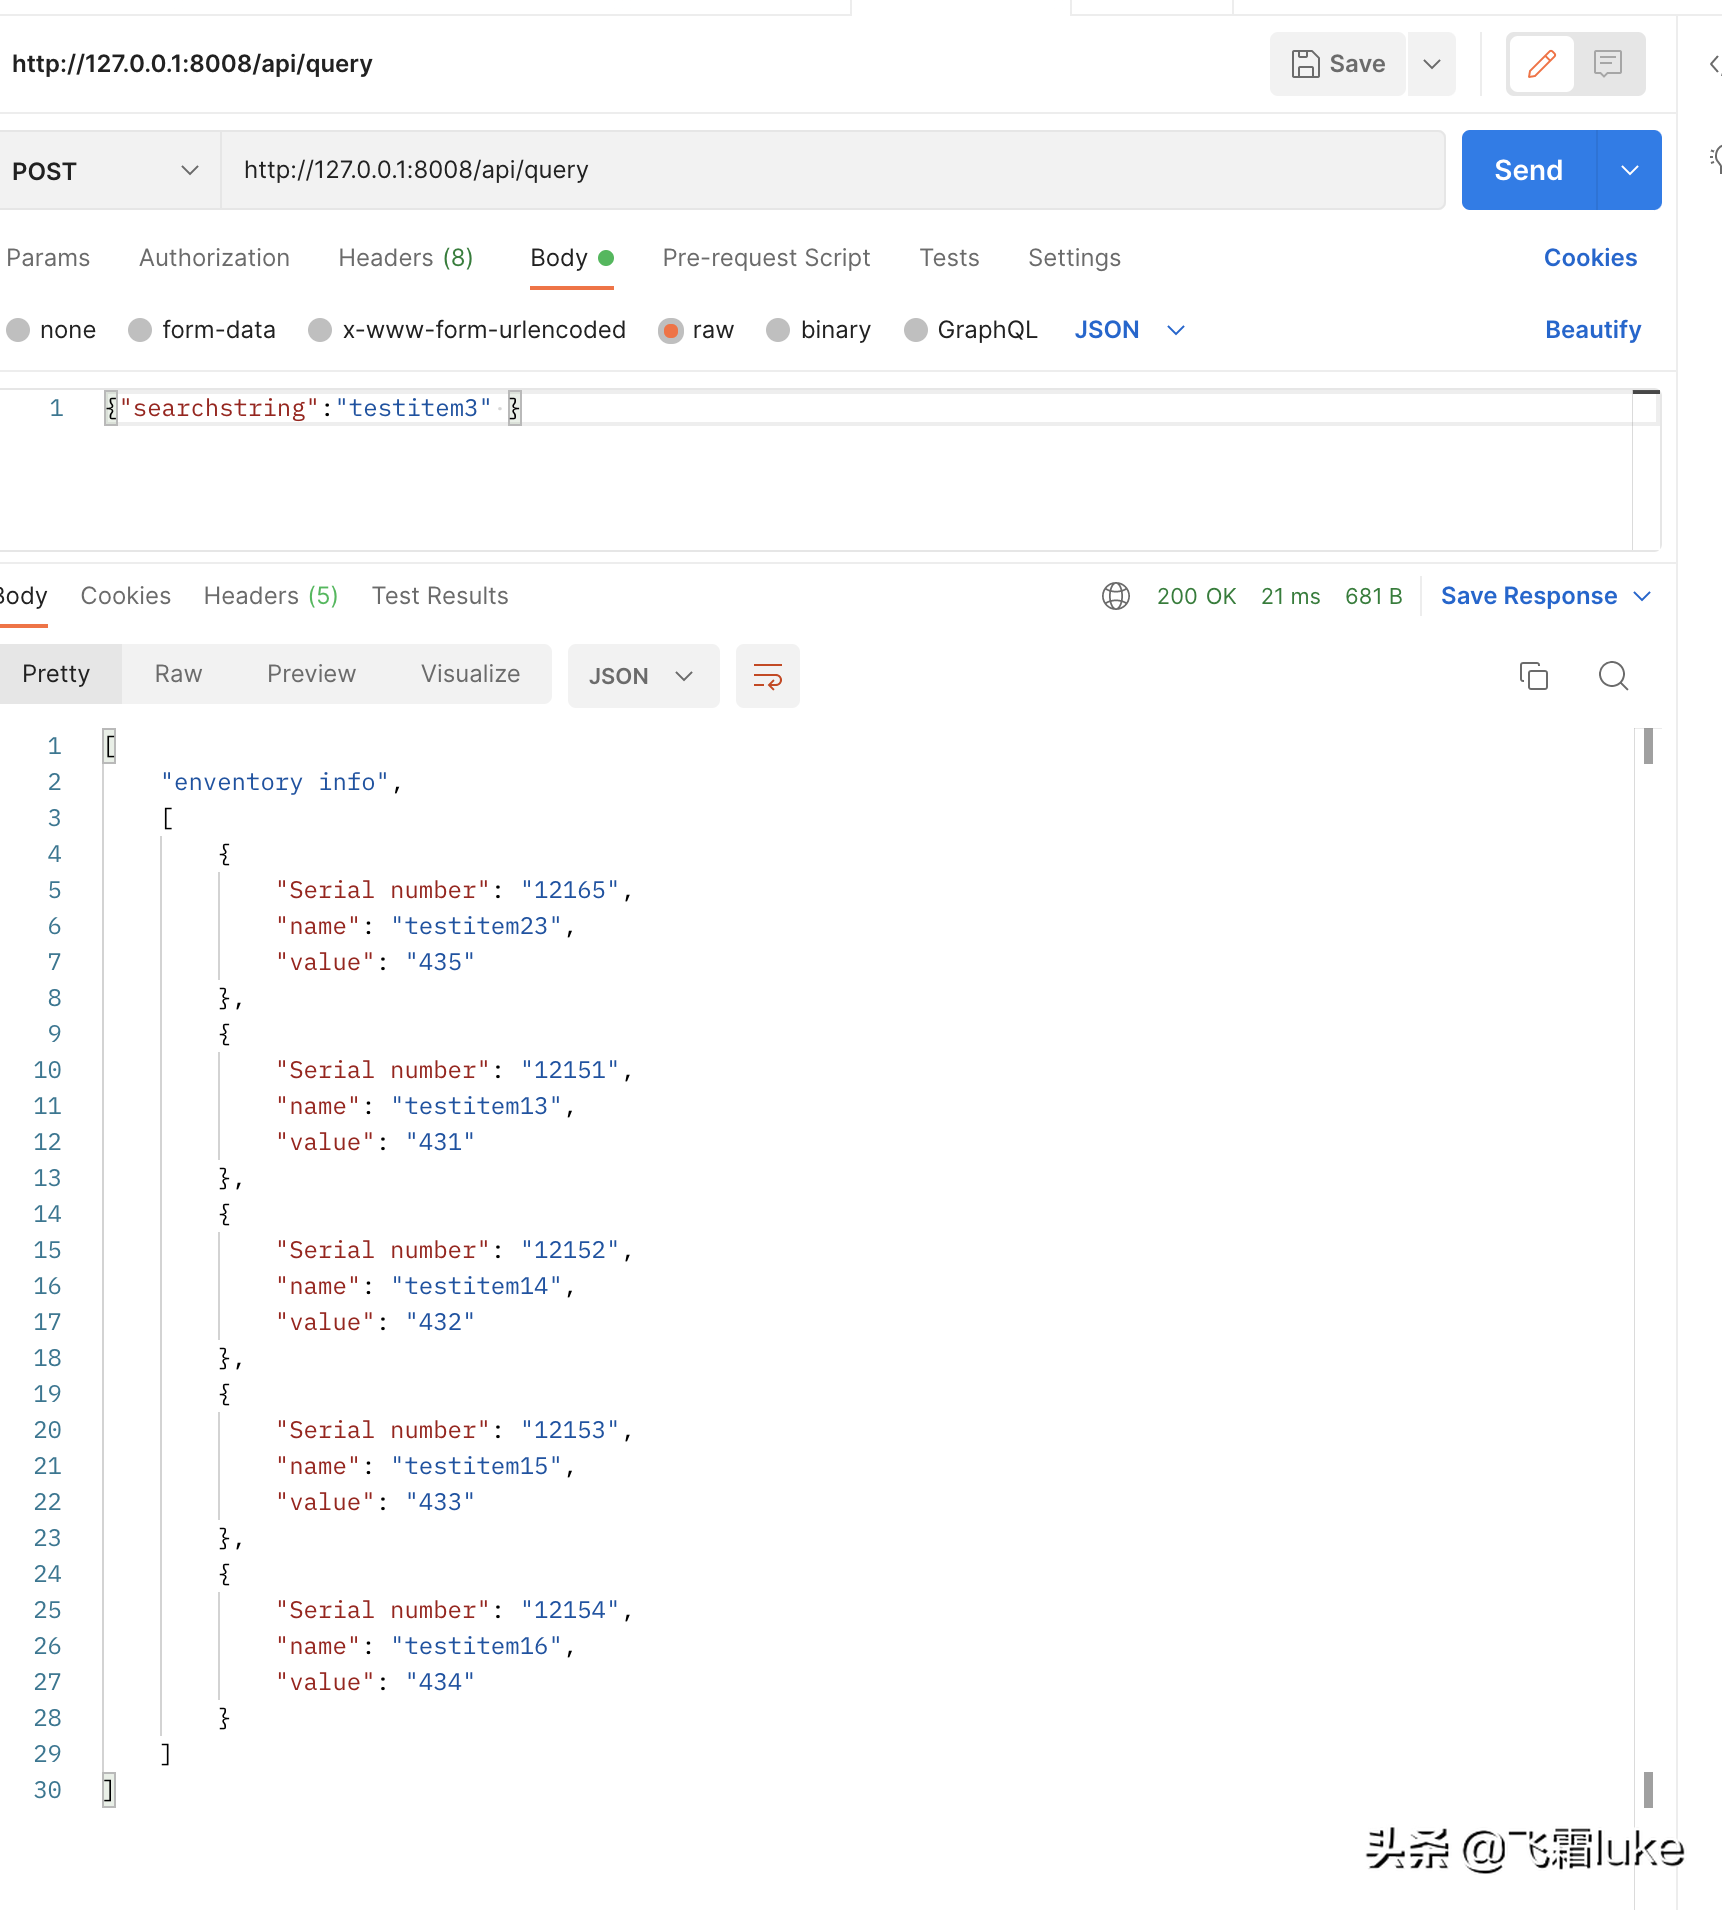
Task: Click the Beautify link
Action: click(x=1592, y=330)
